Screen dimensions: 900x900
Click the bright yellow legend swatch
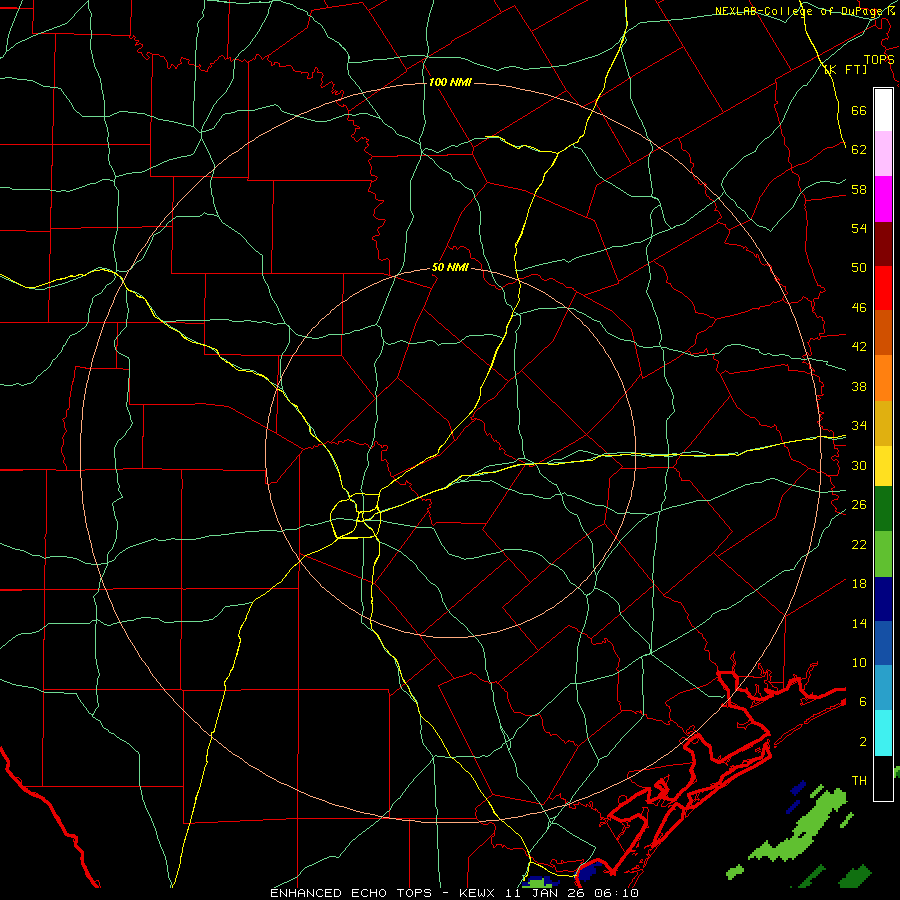(x=883, y=466)
